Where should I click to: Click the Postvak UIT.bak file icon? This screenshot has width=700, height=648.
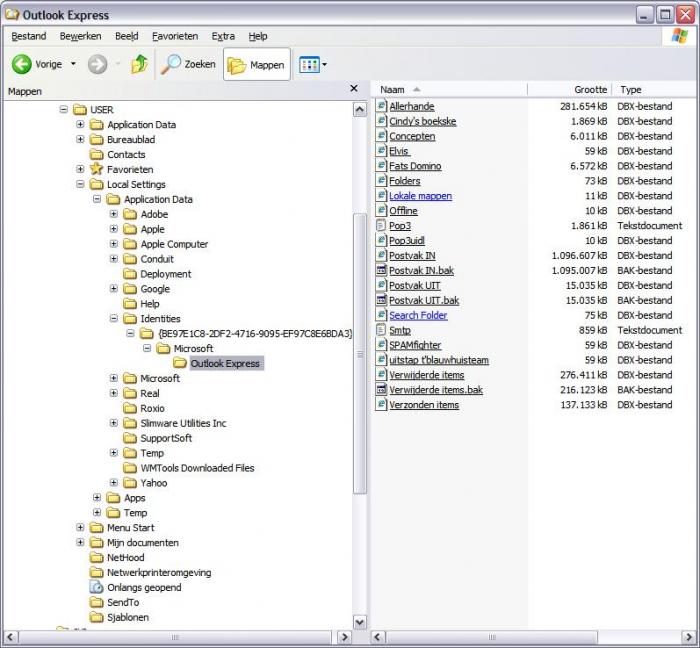coord(381,300)
